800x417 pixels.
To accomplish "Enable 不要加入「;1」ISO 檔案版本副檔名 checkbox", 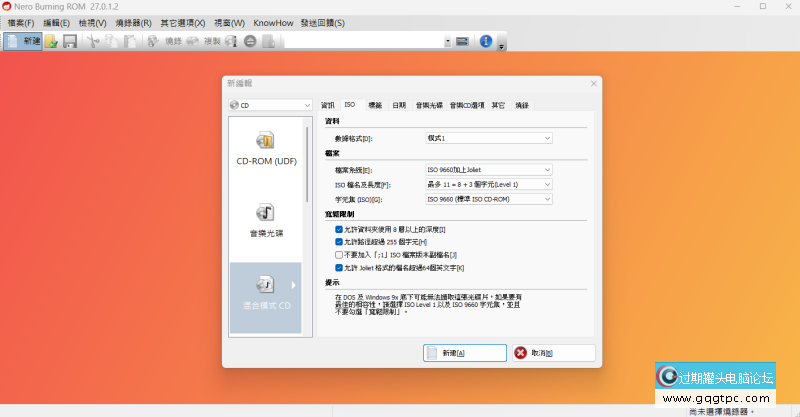I will coord(339,255).
